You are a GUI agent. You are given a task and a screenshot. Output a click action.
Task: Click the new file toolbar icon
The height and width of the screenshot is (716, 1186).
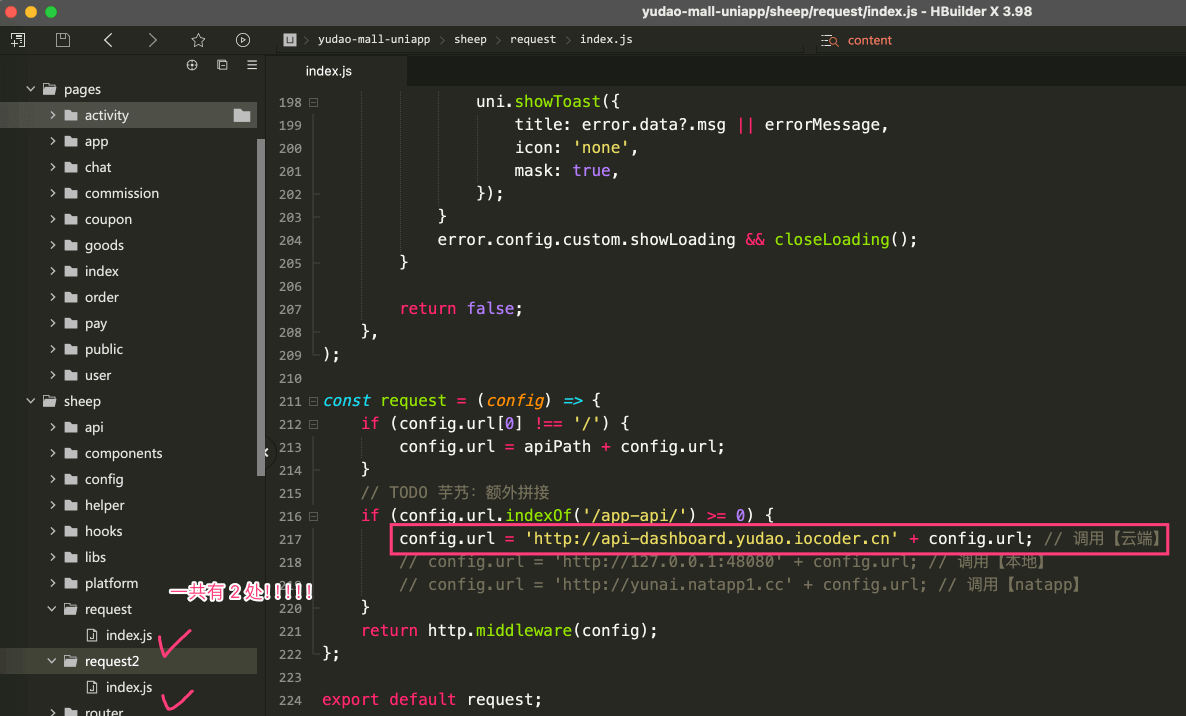pos(18,40)
